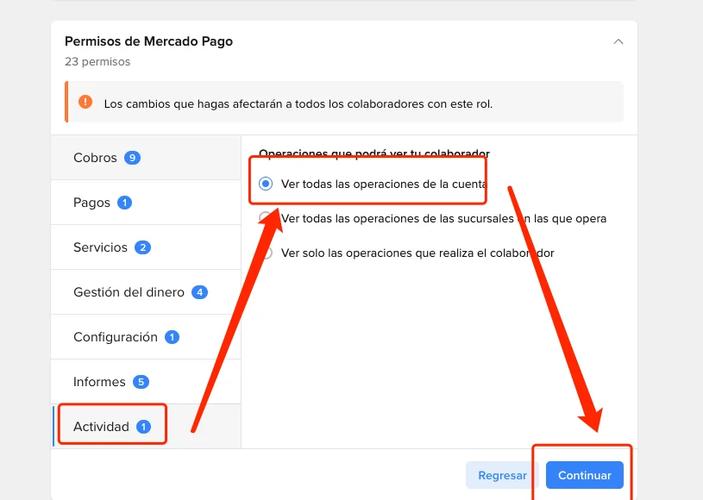
Task: Open the Pagos permissions tab
Action: 146,202
